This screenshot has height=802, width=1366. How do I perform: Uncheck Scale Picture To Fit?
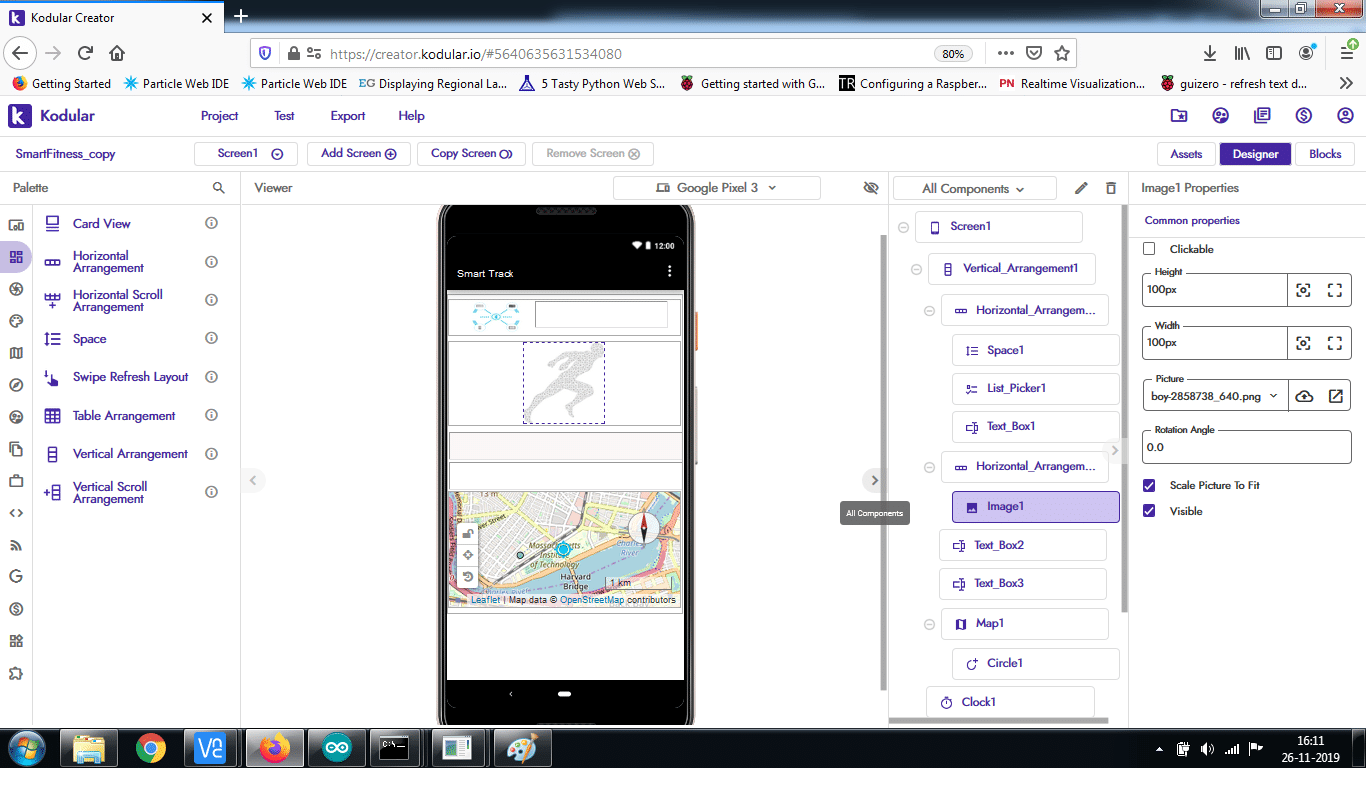(1149, 485)
